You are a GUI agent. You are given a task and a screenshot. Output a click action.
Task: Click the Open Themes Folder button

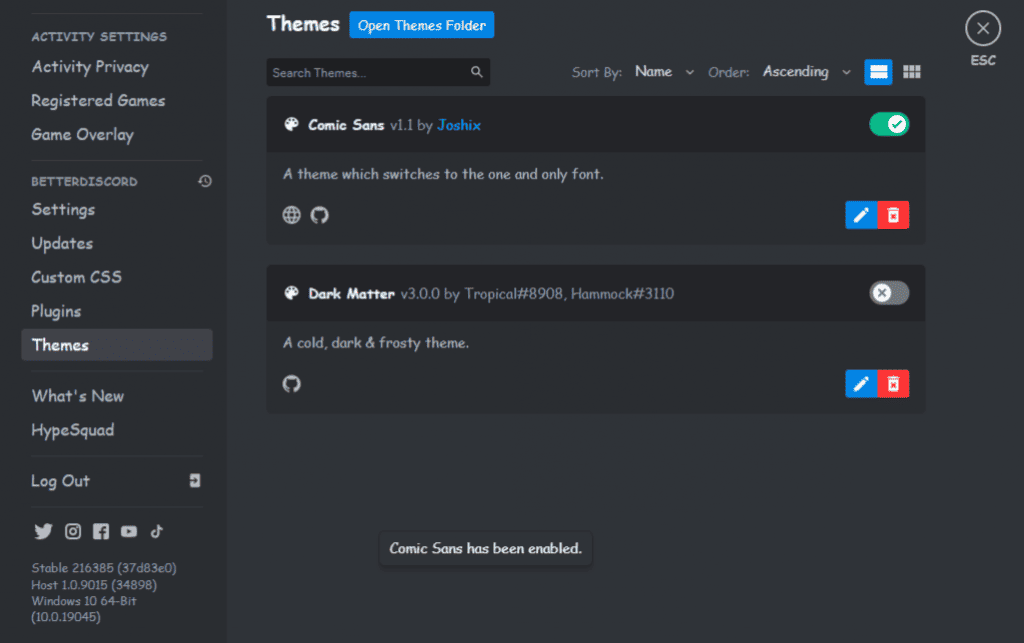coord(421,25)
